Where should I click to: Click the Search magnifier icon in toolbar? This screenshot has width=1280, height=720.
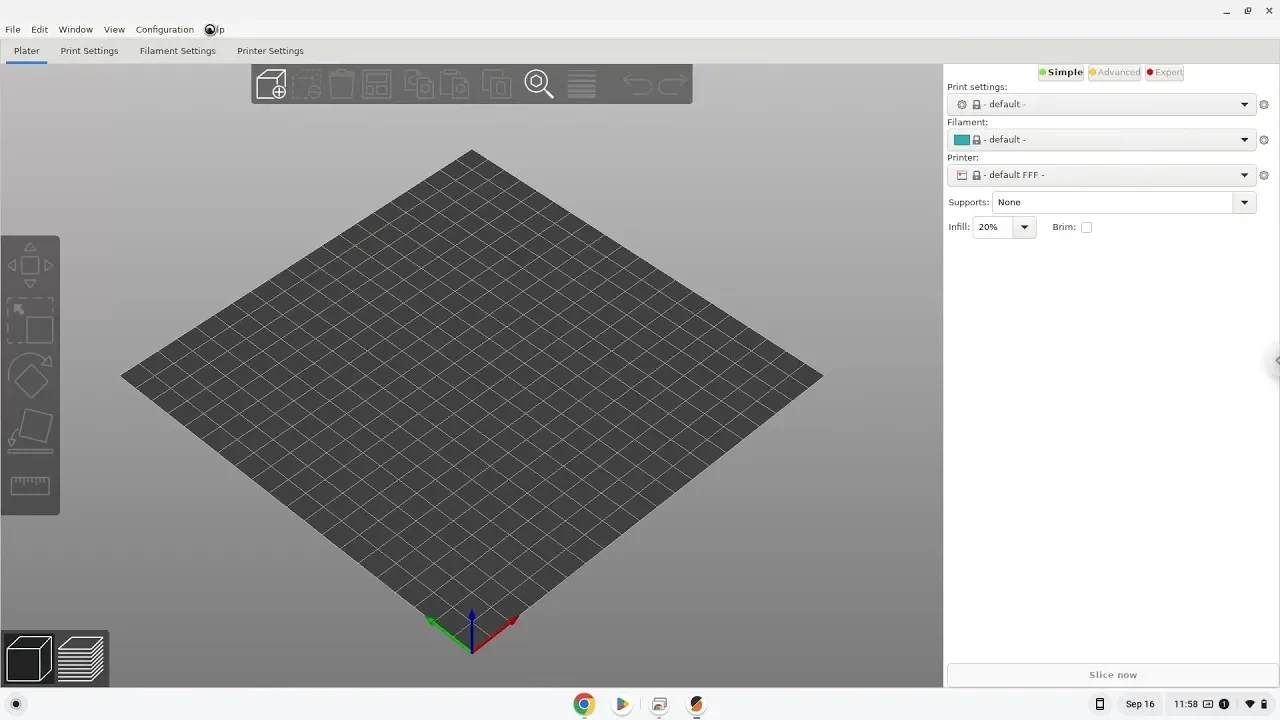coord(539,85)
